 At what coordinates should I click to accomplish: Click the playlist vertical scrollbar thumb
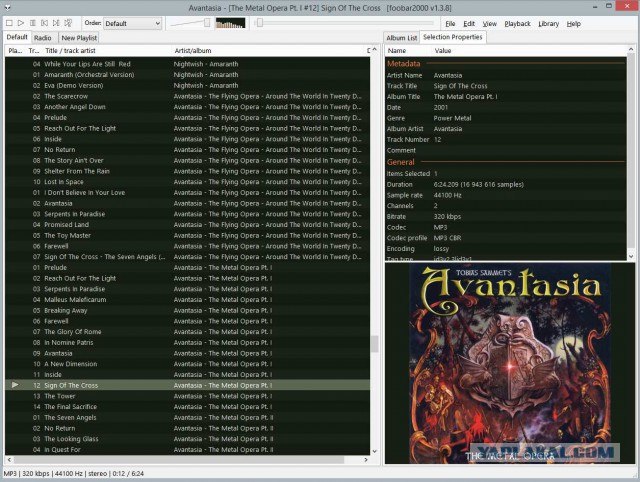(x=374, y=344)
